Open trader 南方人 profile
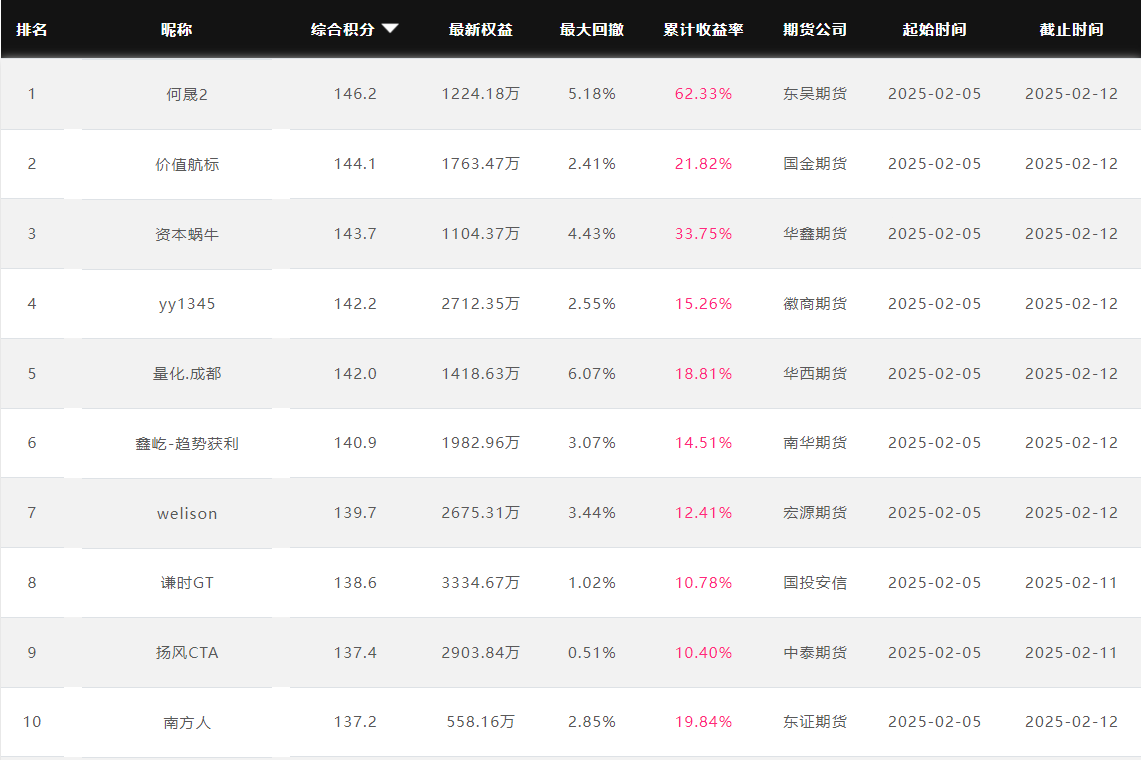 point(187,722)
